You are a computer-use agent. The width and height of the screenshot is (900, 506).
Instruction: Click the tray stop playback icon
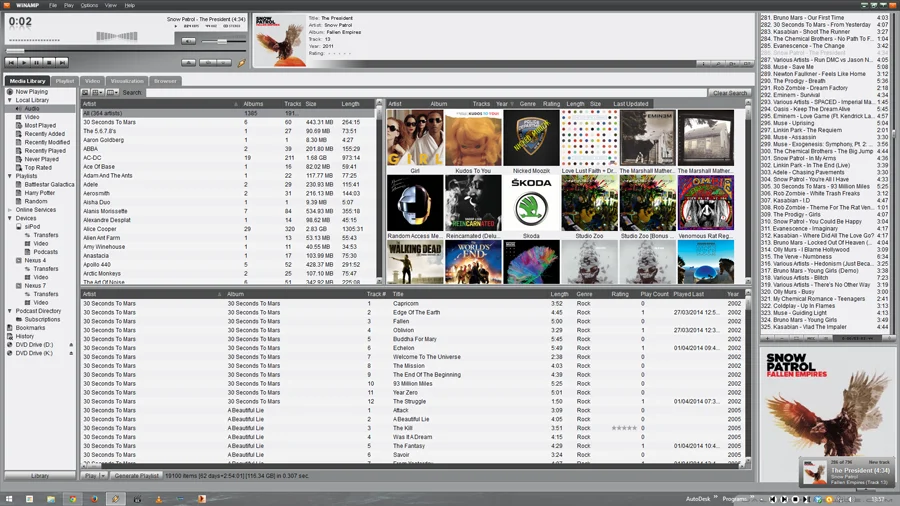click(795, 500)
